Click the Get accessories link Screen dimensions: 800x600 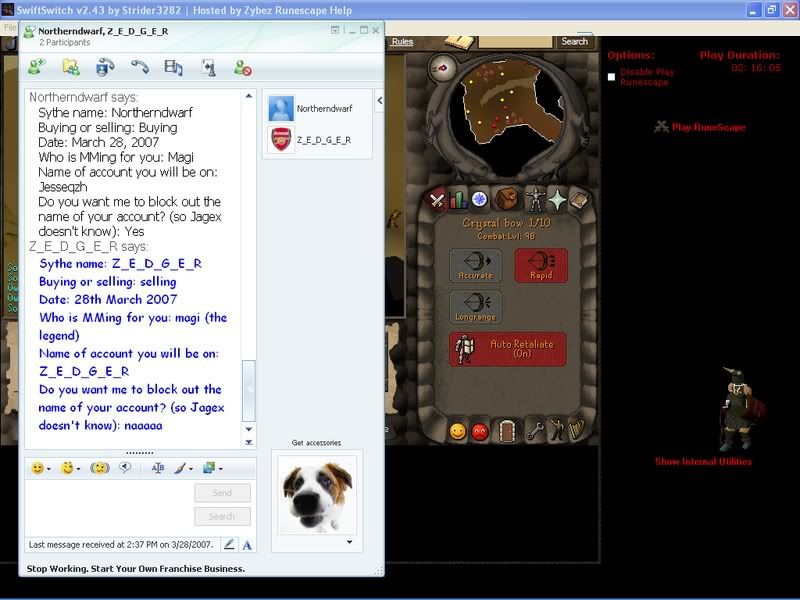click(x=316, y=443)
